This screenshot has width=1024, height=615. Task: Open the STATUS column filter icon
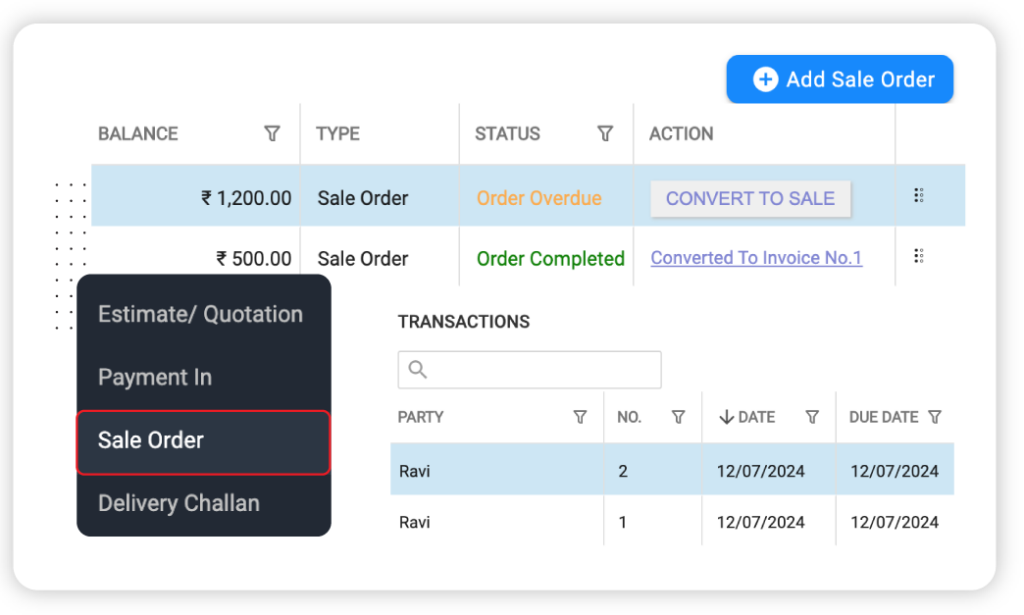[x=605, y=134]
